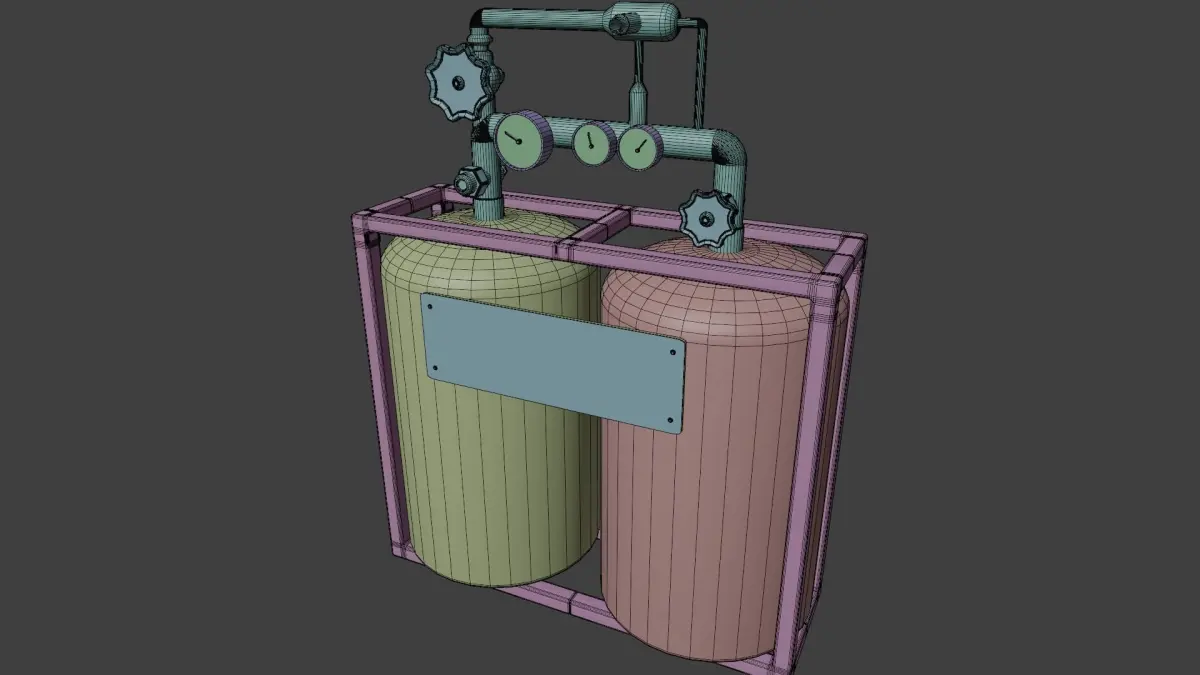Select the middle pressure gauge dial
1200x675 pixels.
pos(591,143)
